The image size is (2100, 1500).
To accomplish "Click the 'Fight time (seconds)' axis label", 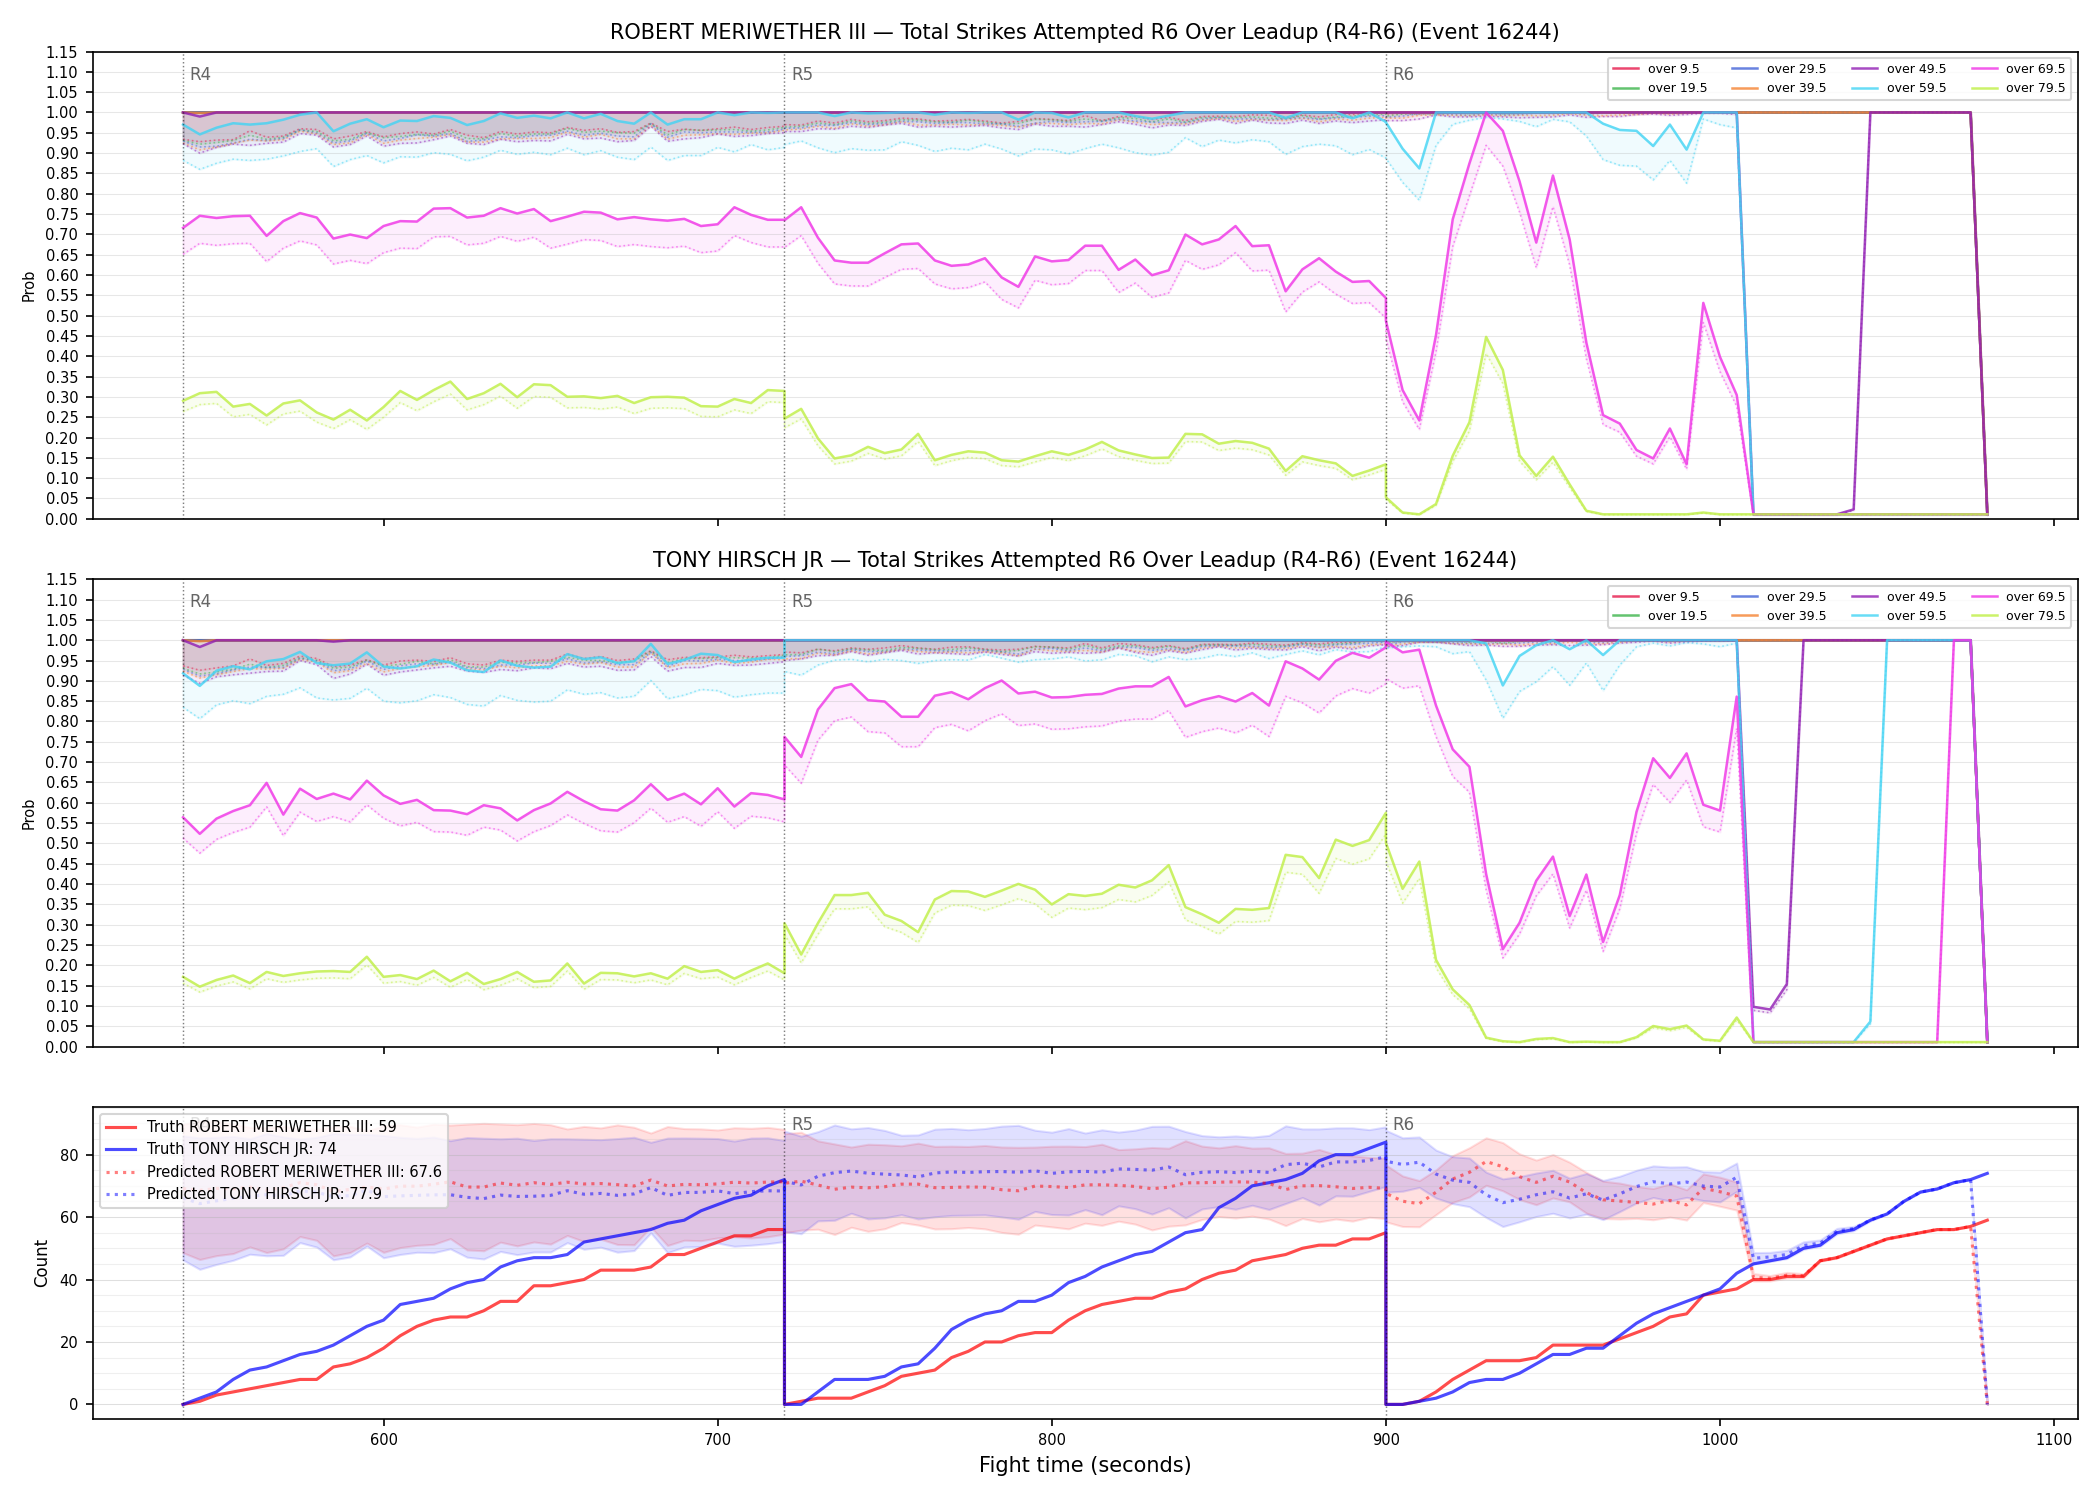I will 1085,1465.
